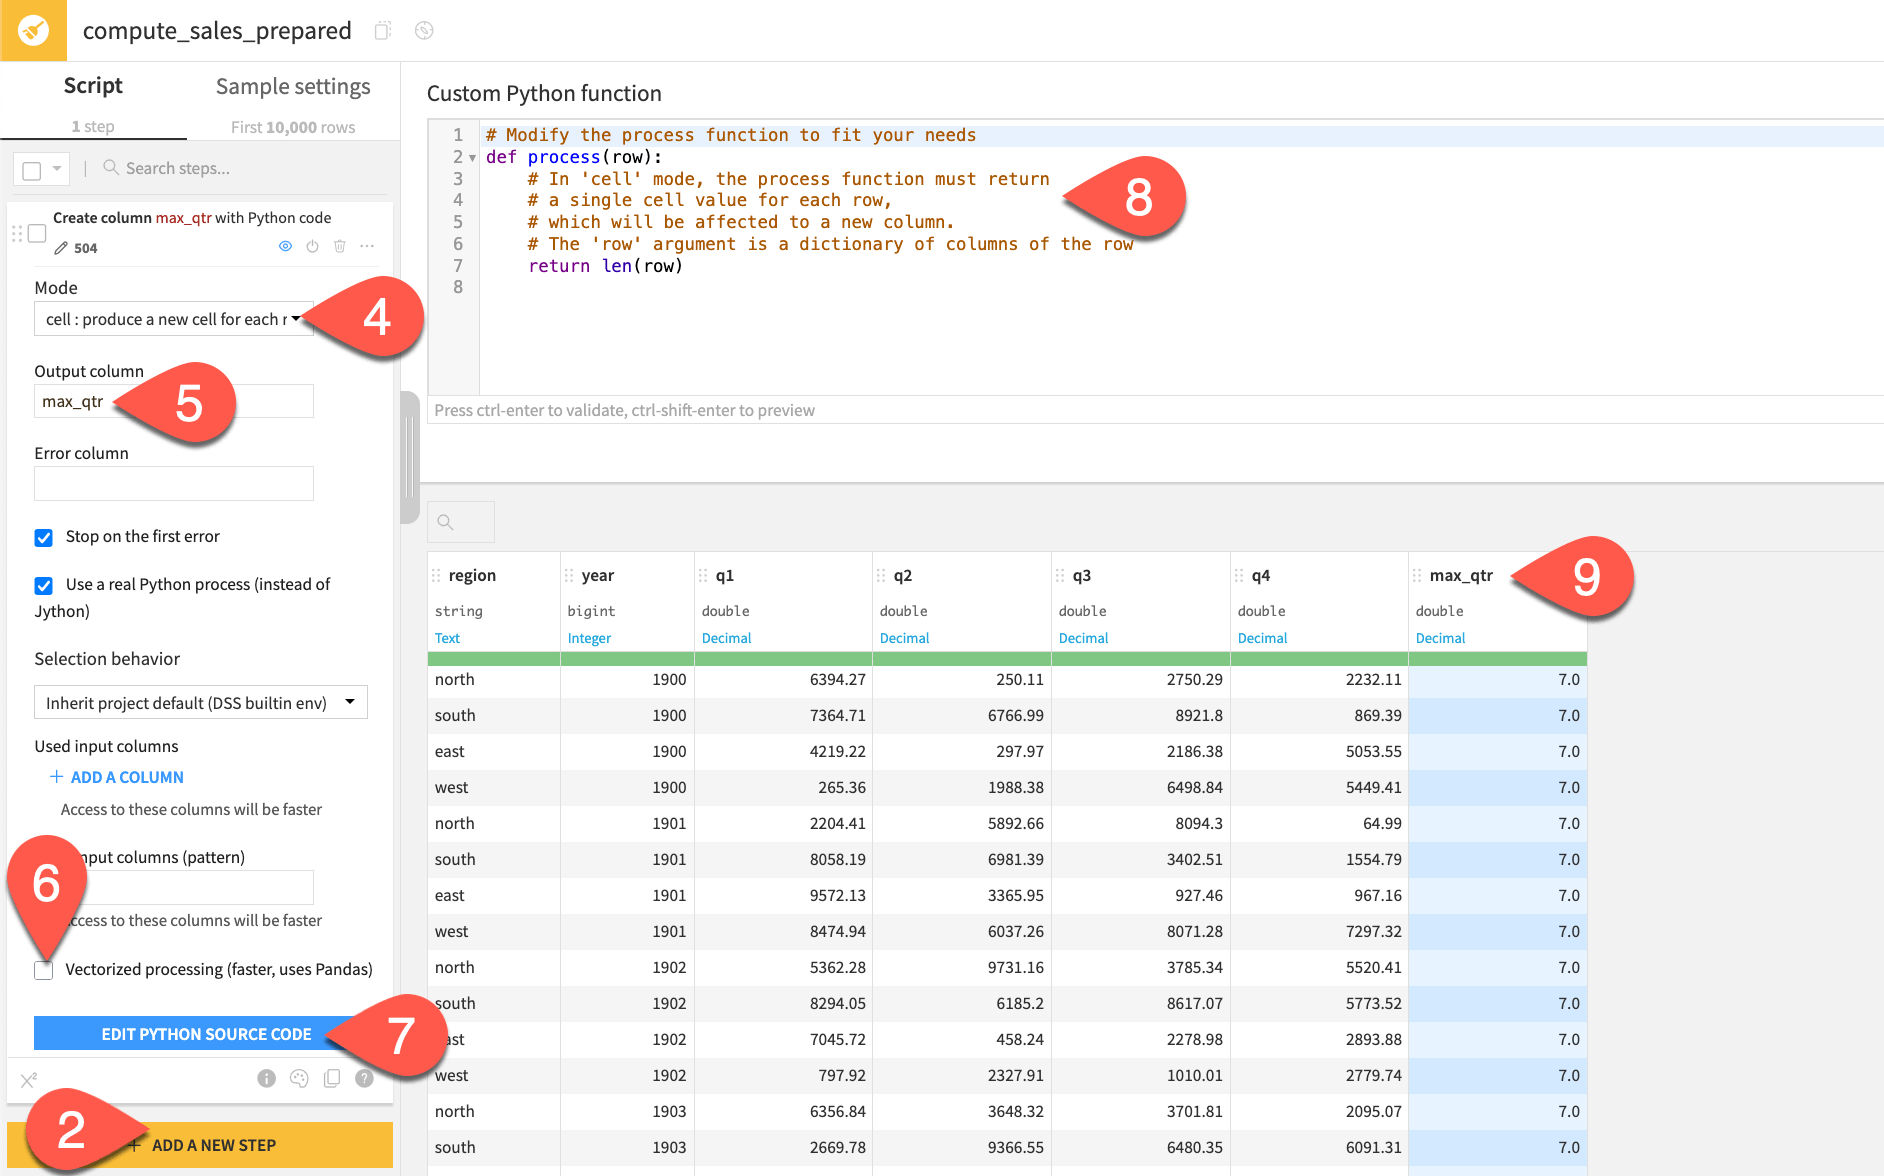Viewport: 1884px width, 1176px height.
Task: Click the circular icon after recipe title
Action: coord(424,31)
